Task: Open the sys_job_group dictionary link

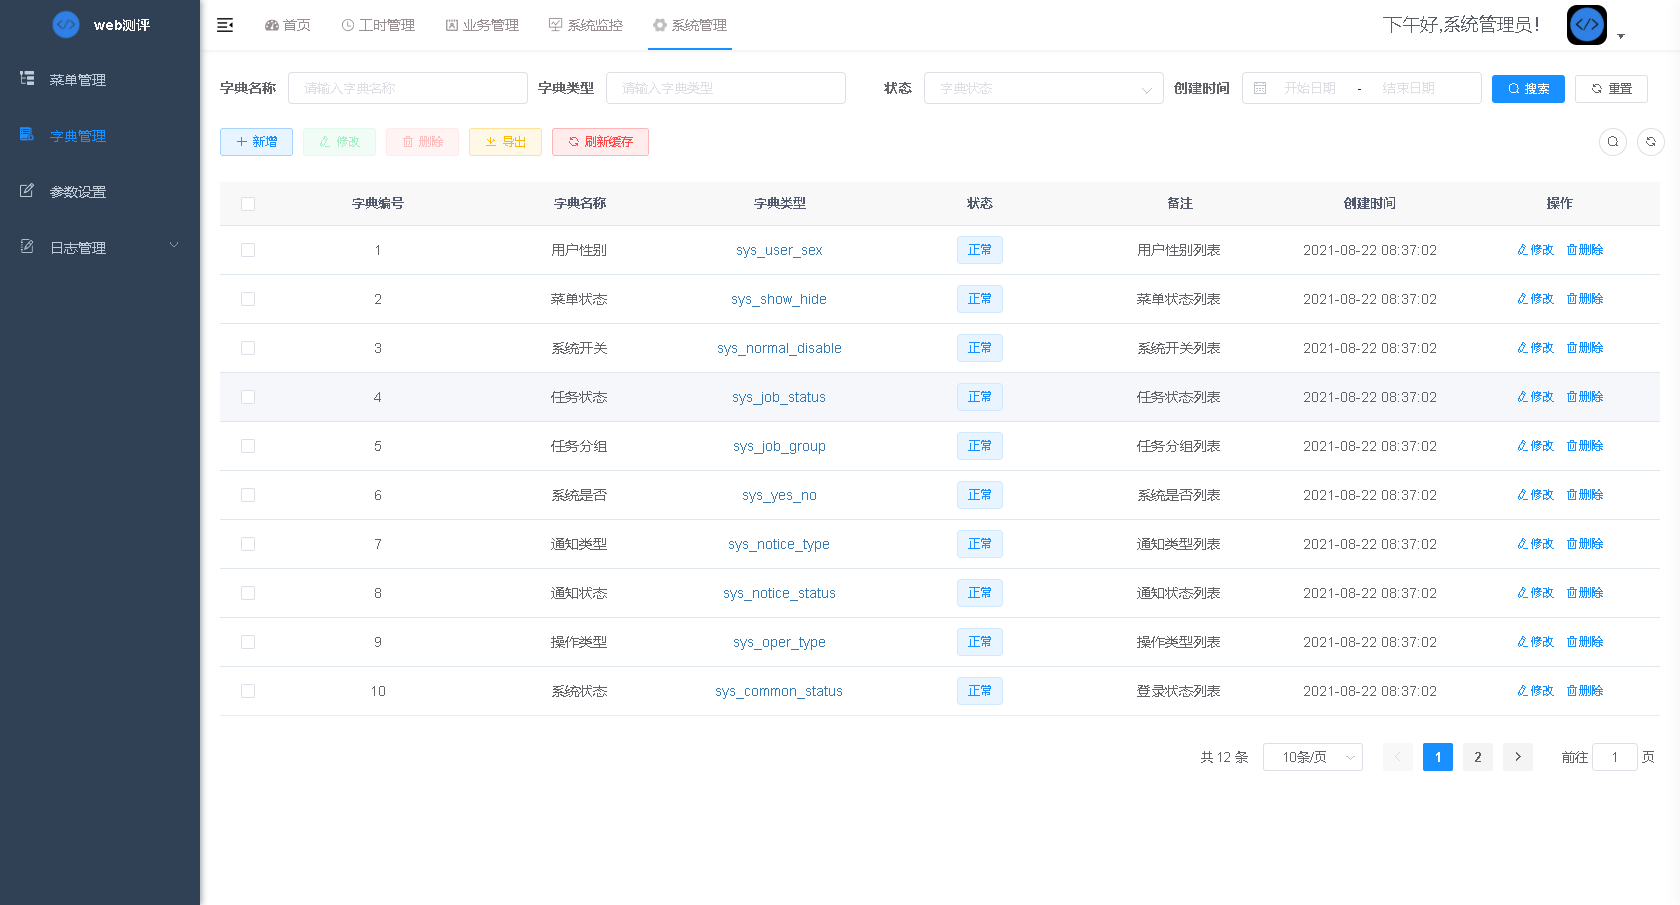Action: (779, 446)
